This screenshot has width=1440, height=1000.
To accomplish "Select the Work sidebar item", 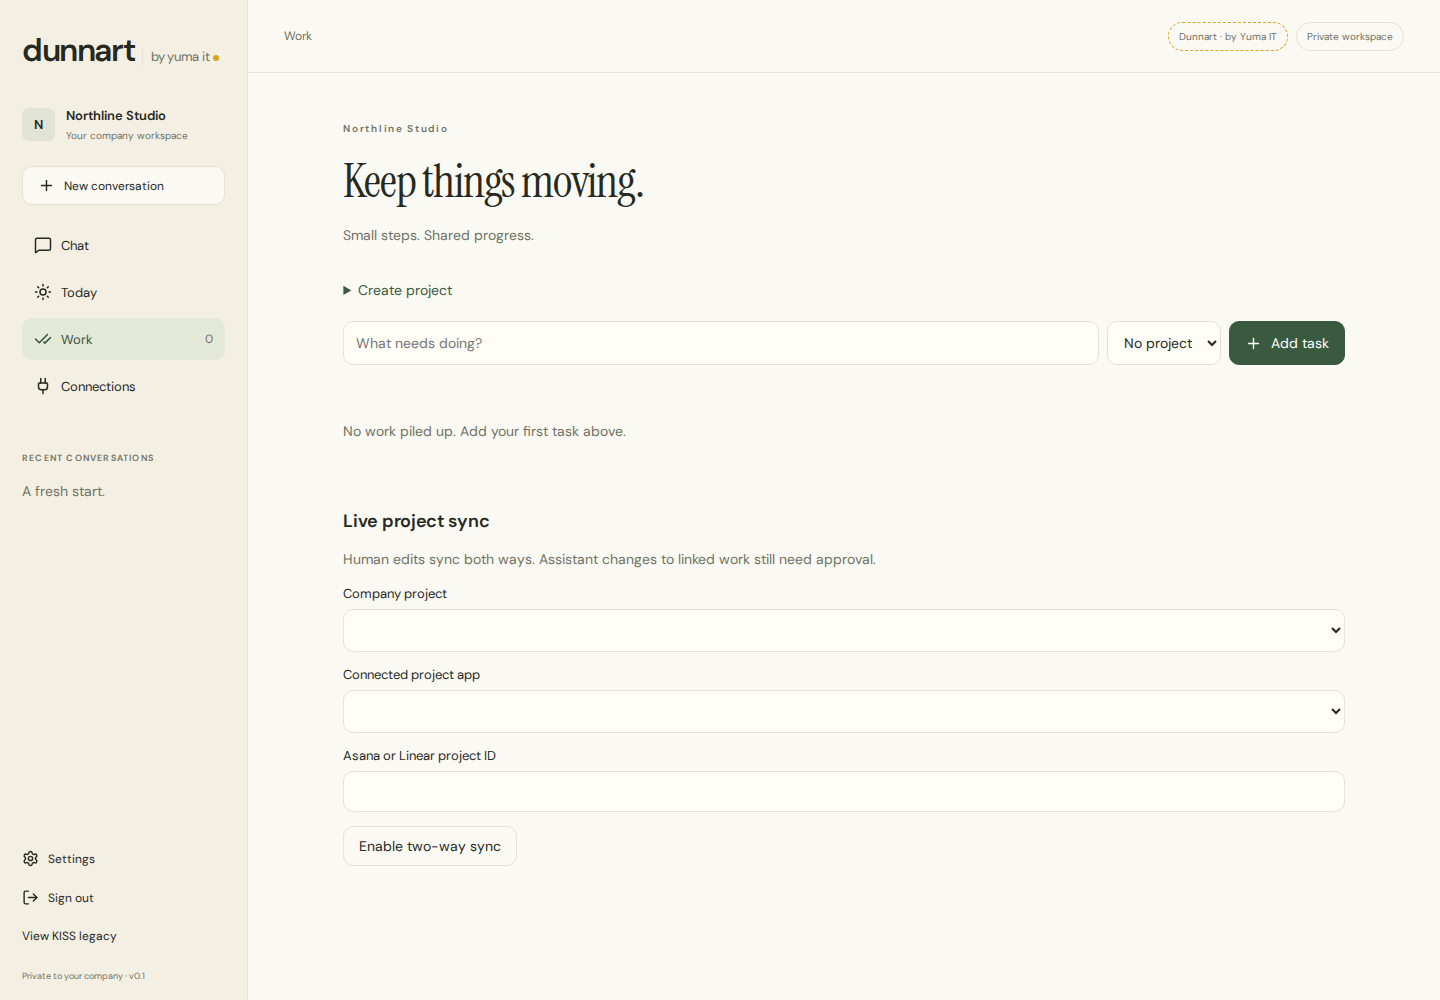I will tap(123, 339).
